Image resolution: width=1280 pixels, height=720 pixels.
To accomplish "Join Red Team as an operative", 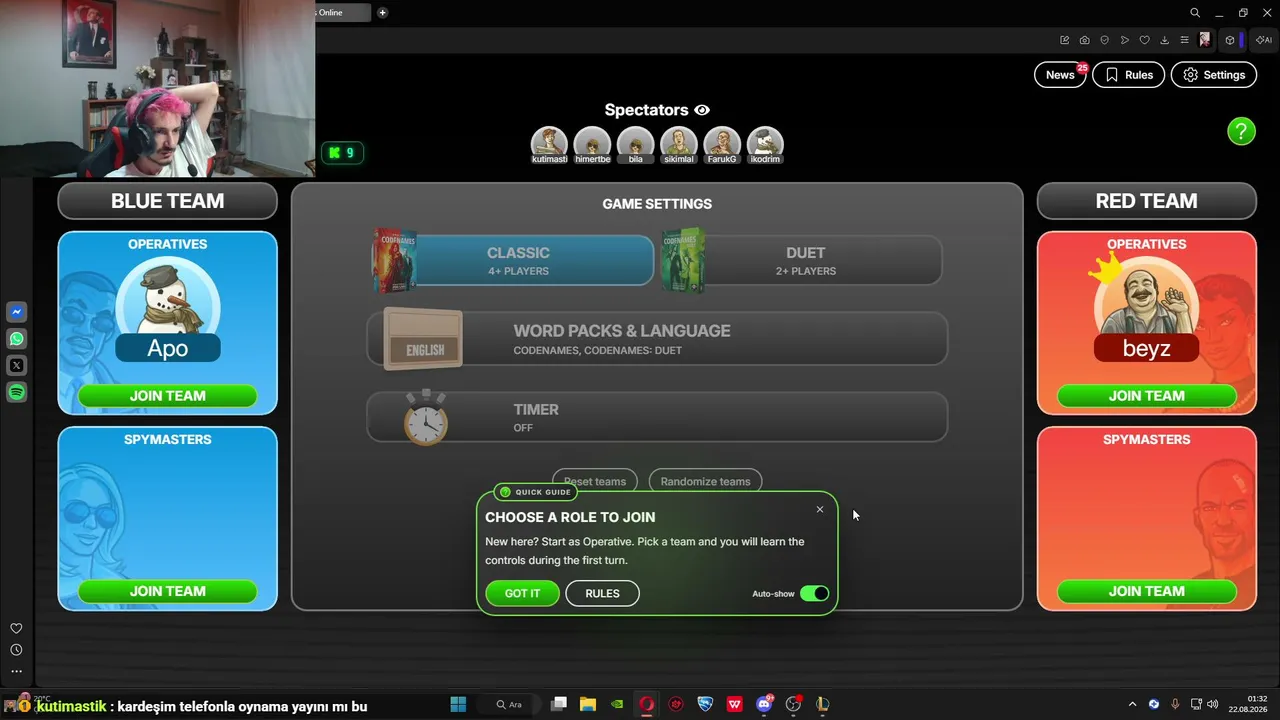I will tap(1147, 396).
